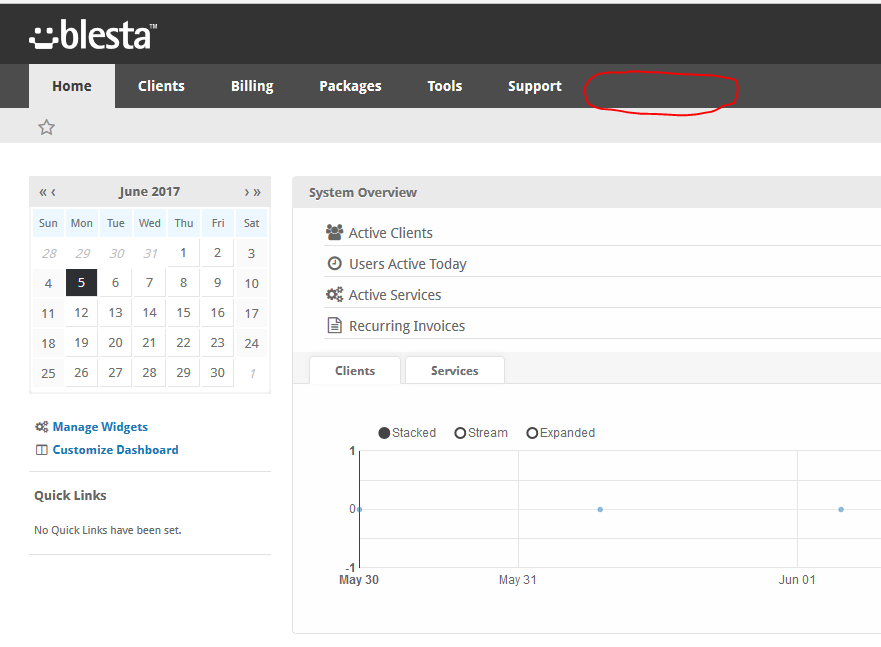Select June 16 in the calendar
The image size is (881, 647).
[x=217, y=312]
